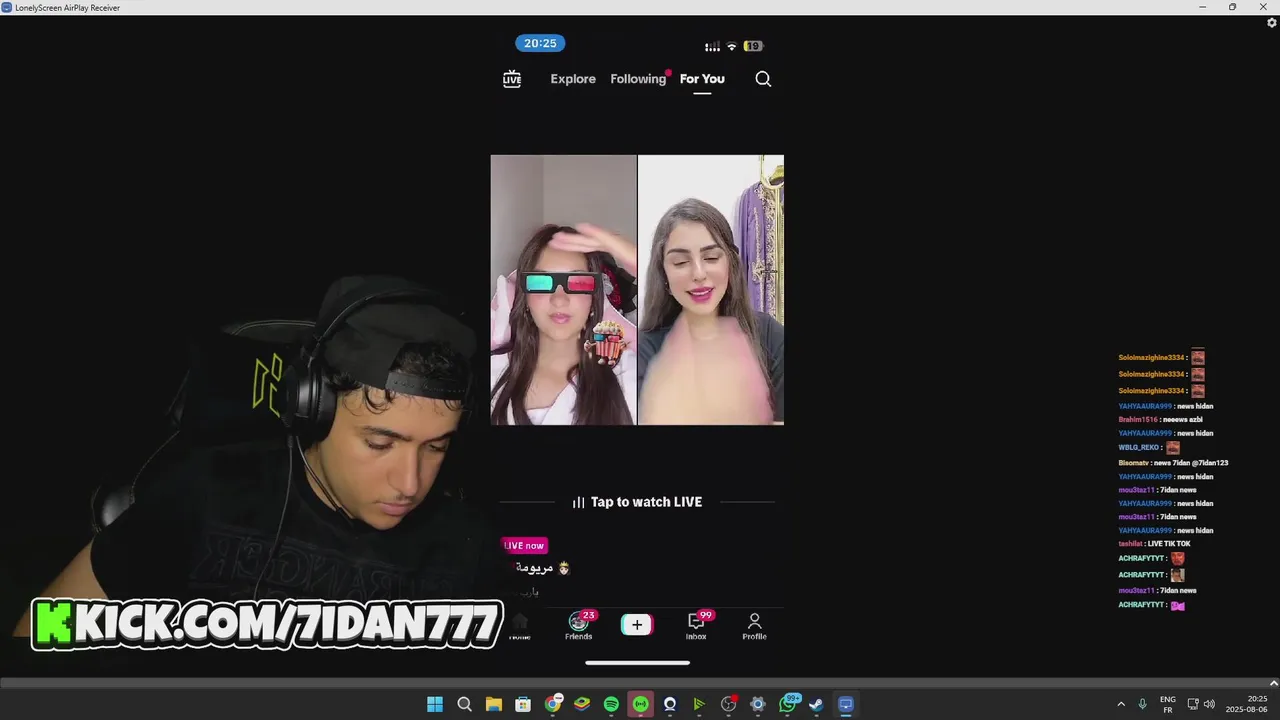Screen dimensions: 1280x720
Task: Tap the plus create post button
Action: tap(637, 625)
